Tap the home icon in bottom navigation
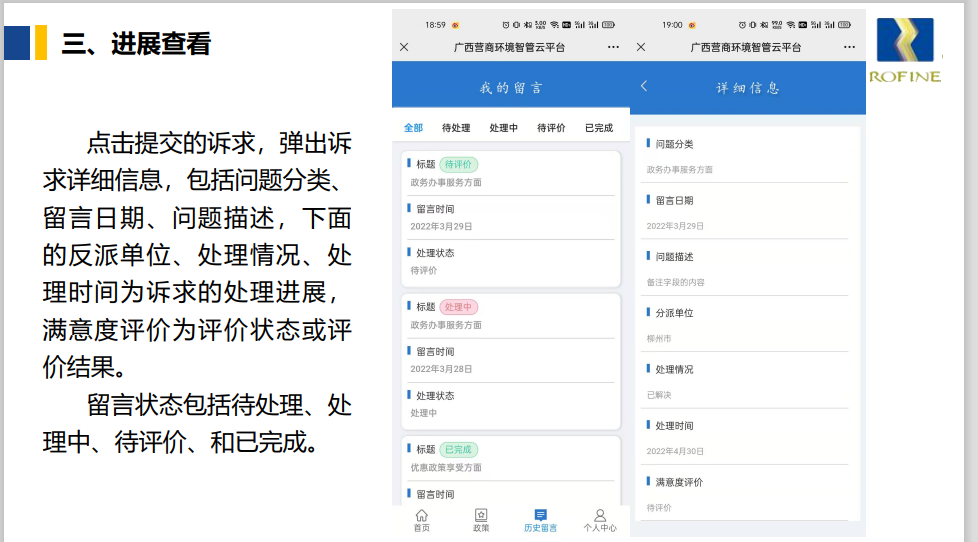This screenshot has width=978, height=542. click(x=421, y=519)
